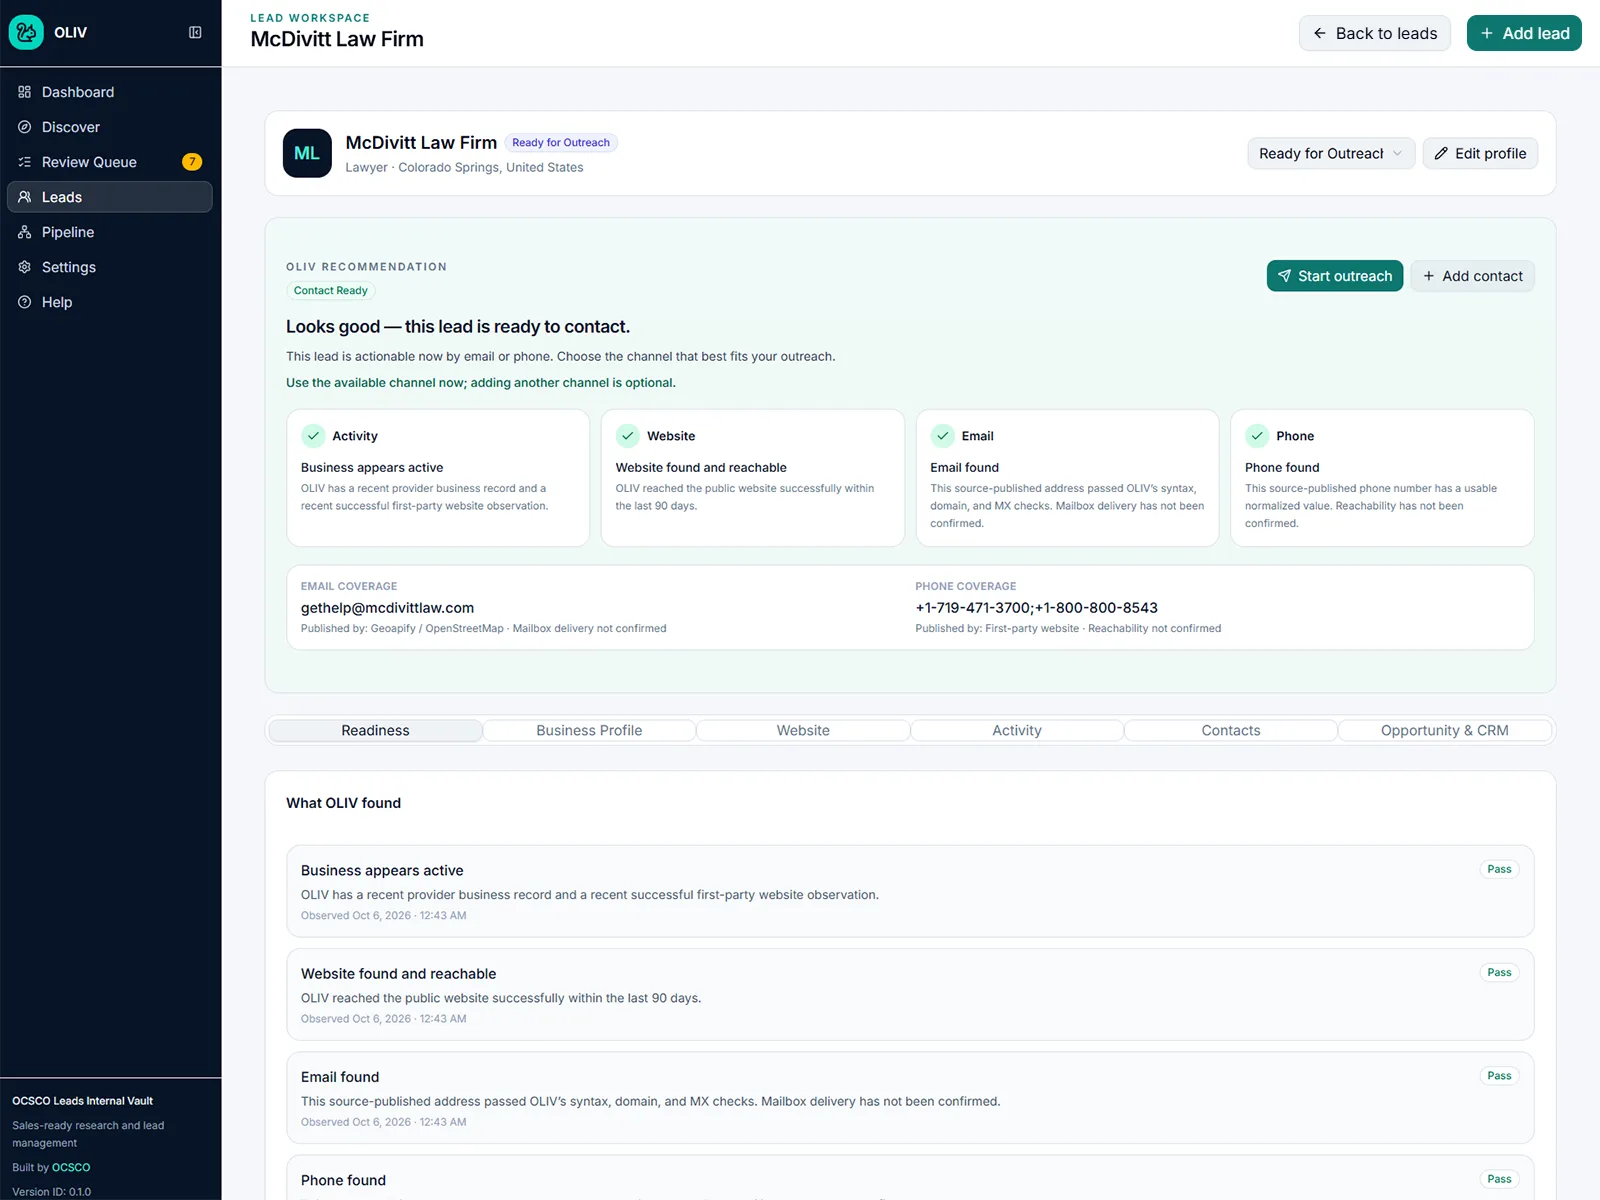The width and height of the screenshot is (1600, 1200).
Task: Click the Website card checkmark icon
Action: point(628,436)
